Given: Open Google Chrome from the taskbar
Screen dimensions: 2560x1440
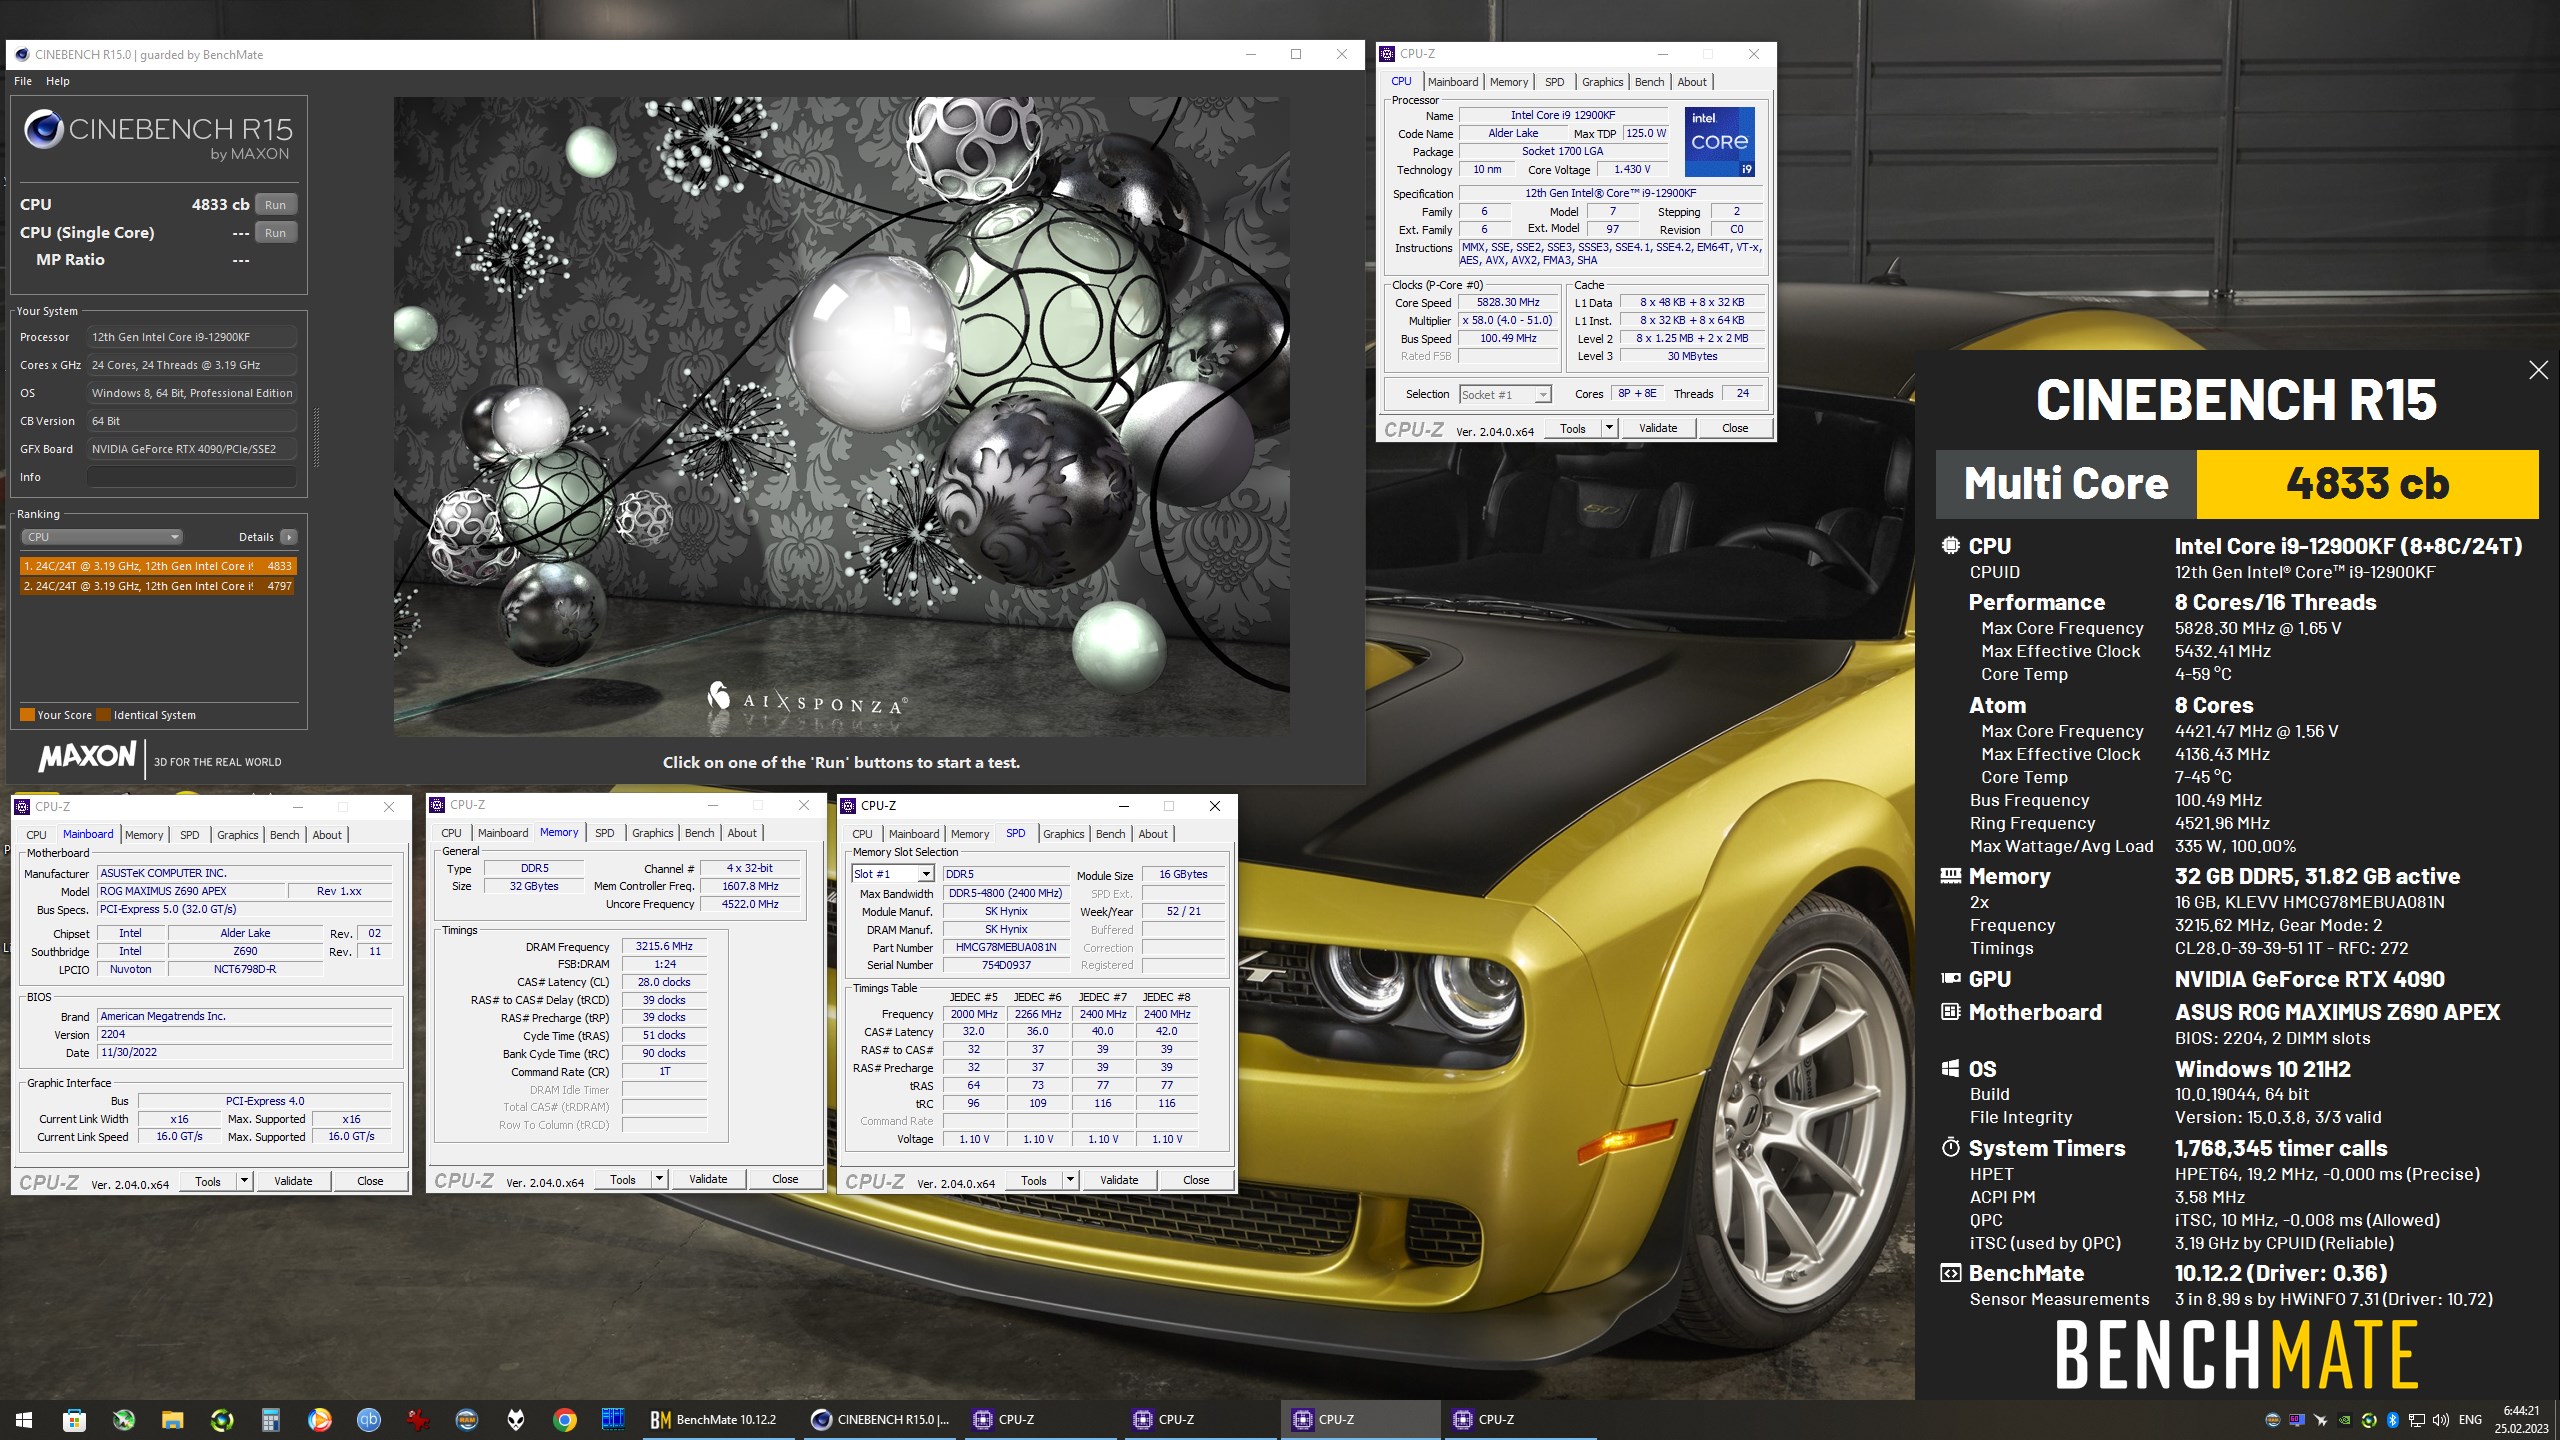Looking at the screenshot, I should tap(565, 1419).
